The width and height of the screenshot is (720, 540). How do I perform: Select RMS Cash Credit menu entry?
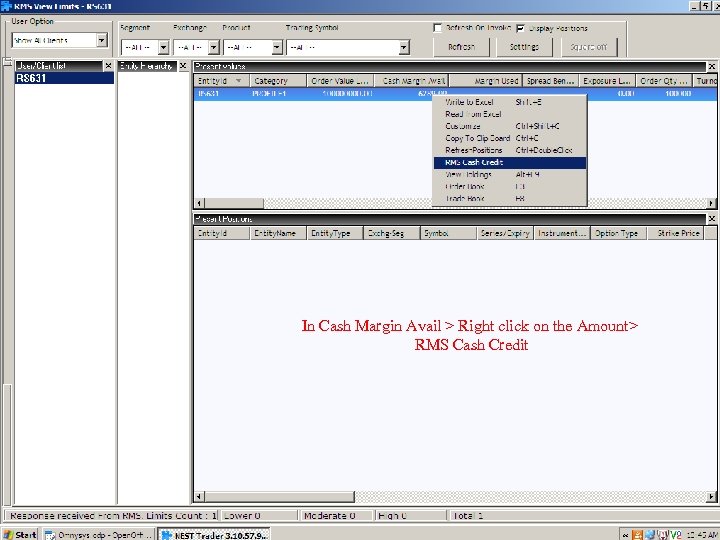pos(510,163)
